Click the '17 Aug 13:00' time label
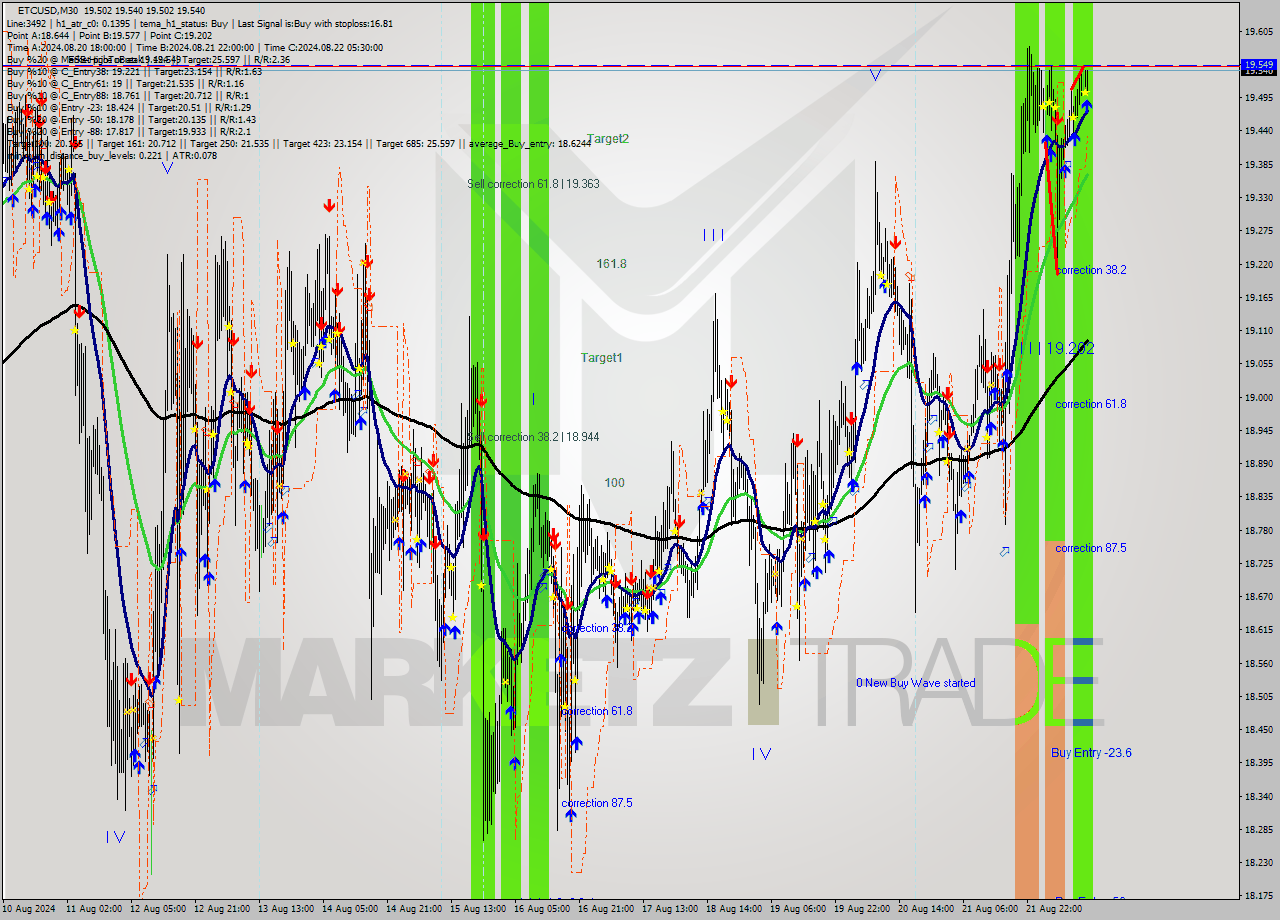 [x=670, y=909]
